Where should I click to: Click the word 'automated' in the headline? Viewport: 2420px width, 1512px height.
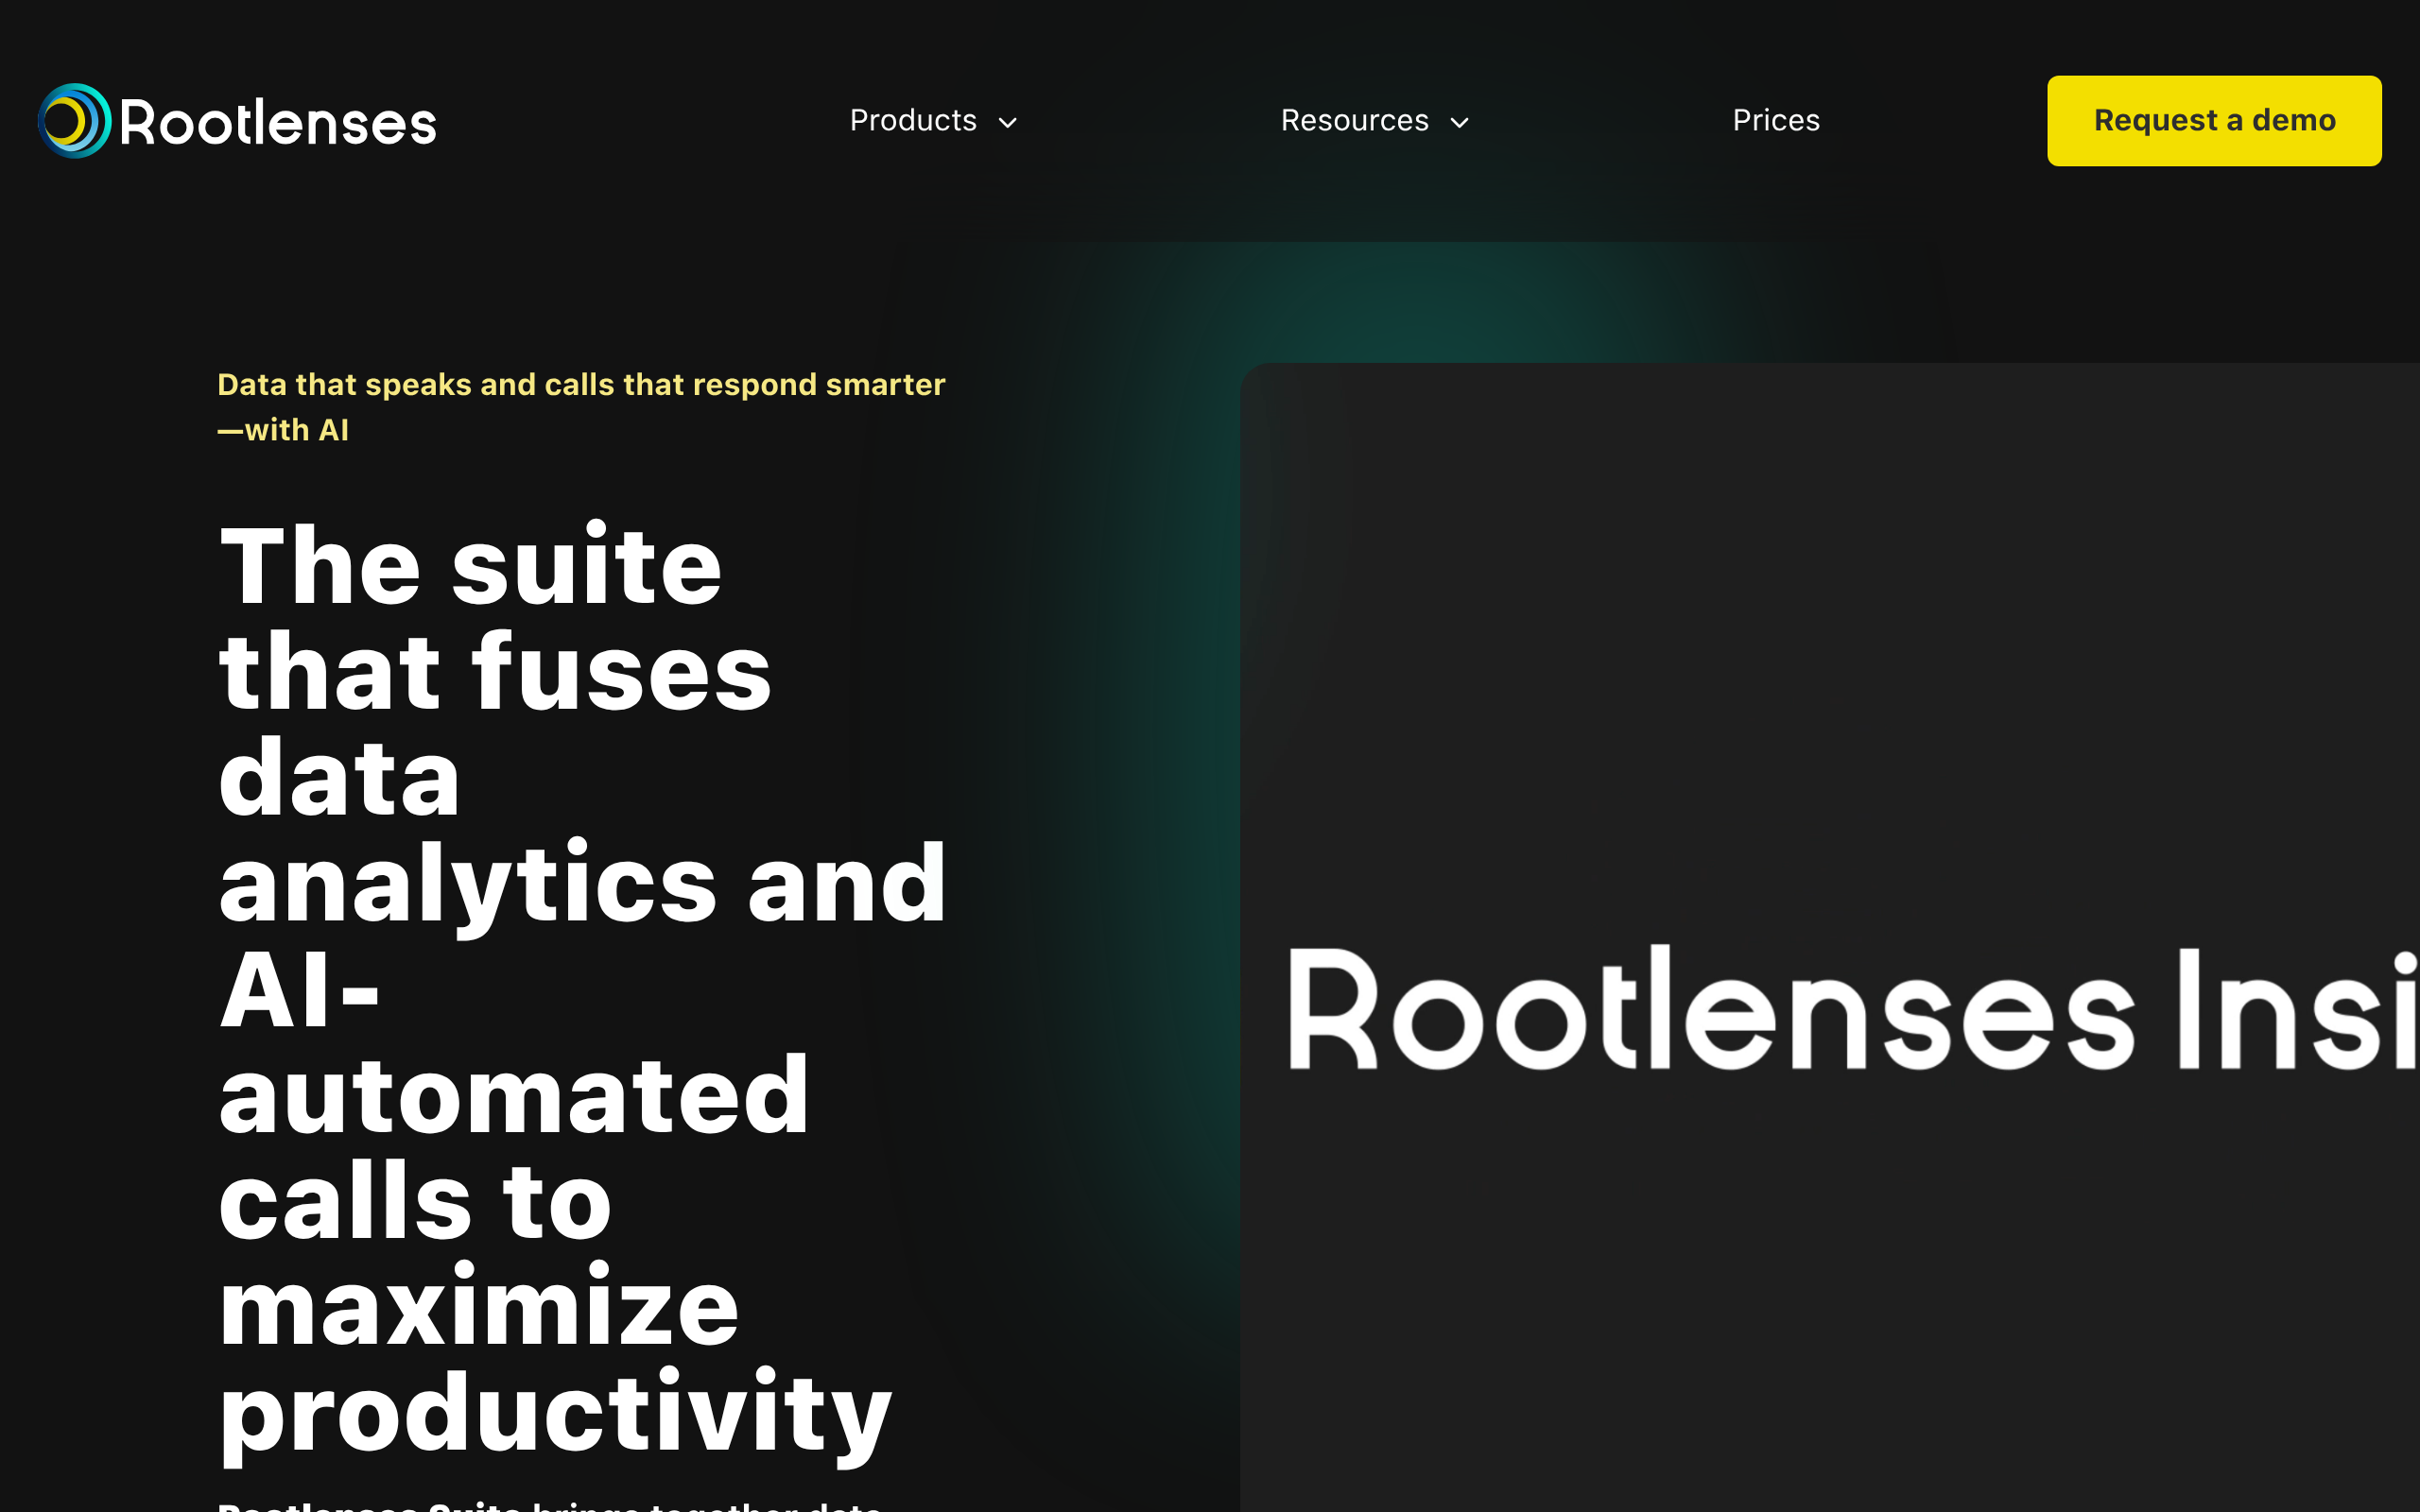click(x=513, y=1097)
